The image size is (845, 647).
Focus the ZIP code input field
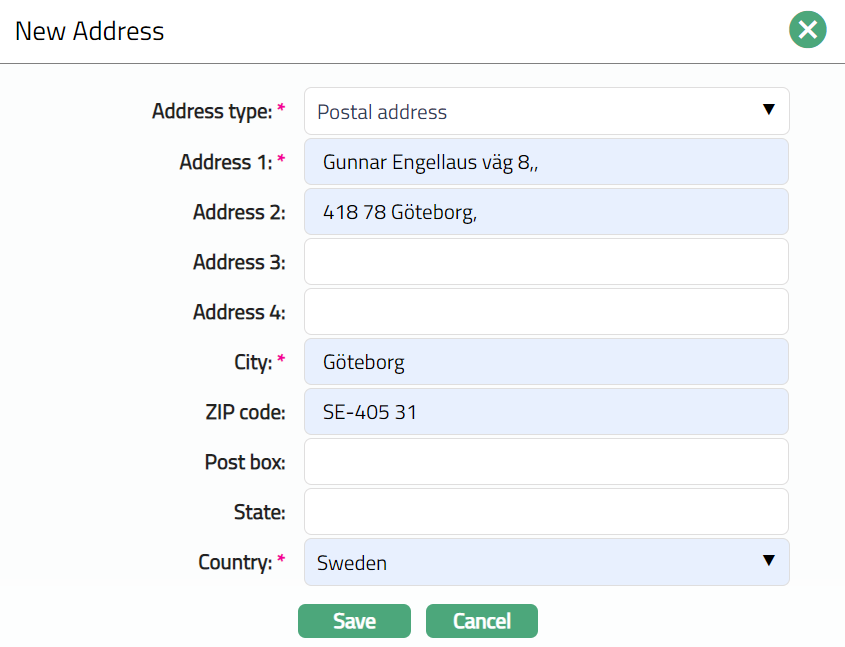pyautogui.click(x=546, y=412)
